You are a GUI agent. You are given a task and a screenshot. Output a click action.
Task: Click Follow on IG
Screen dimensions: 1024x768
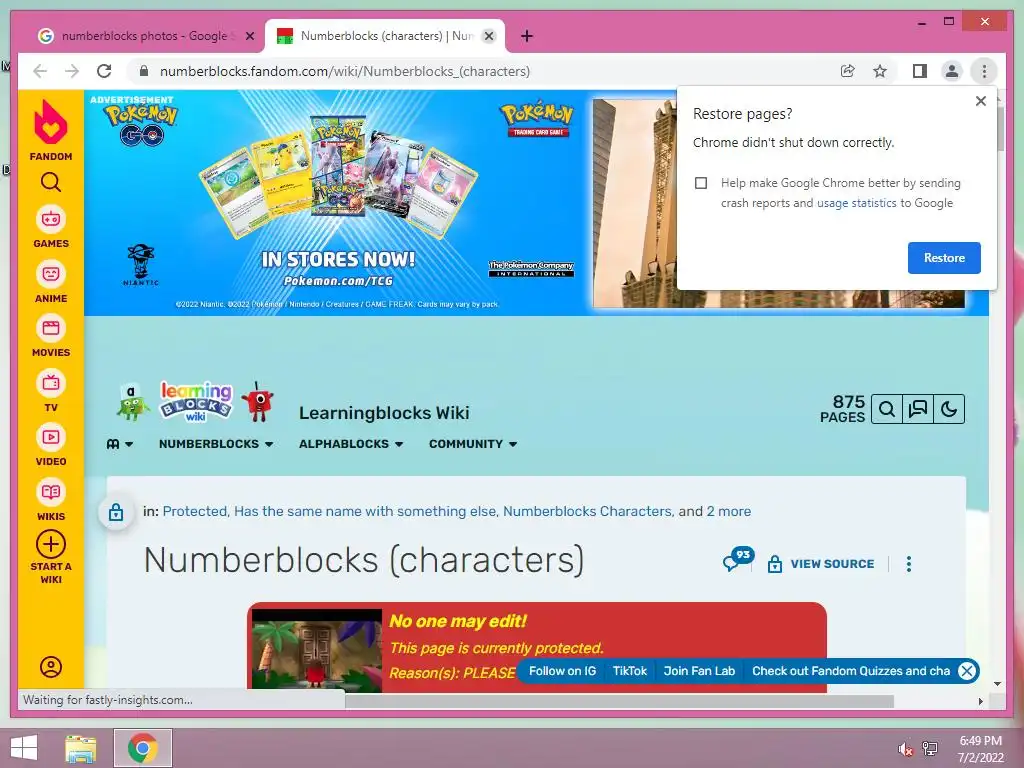pos(562,671)
